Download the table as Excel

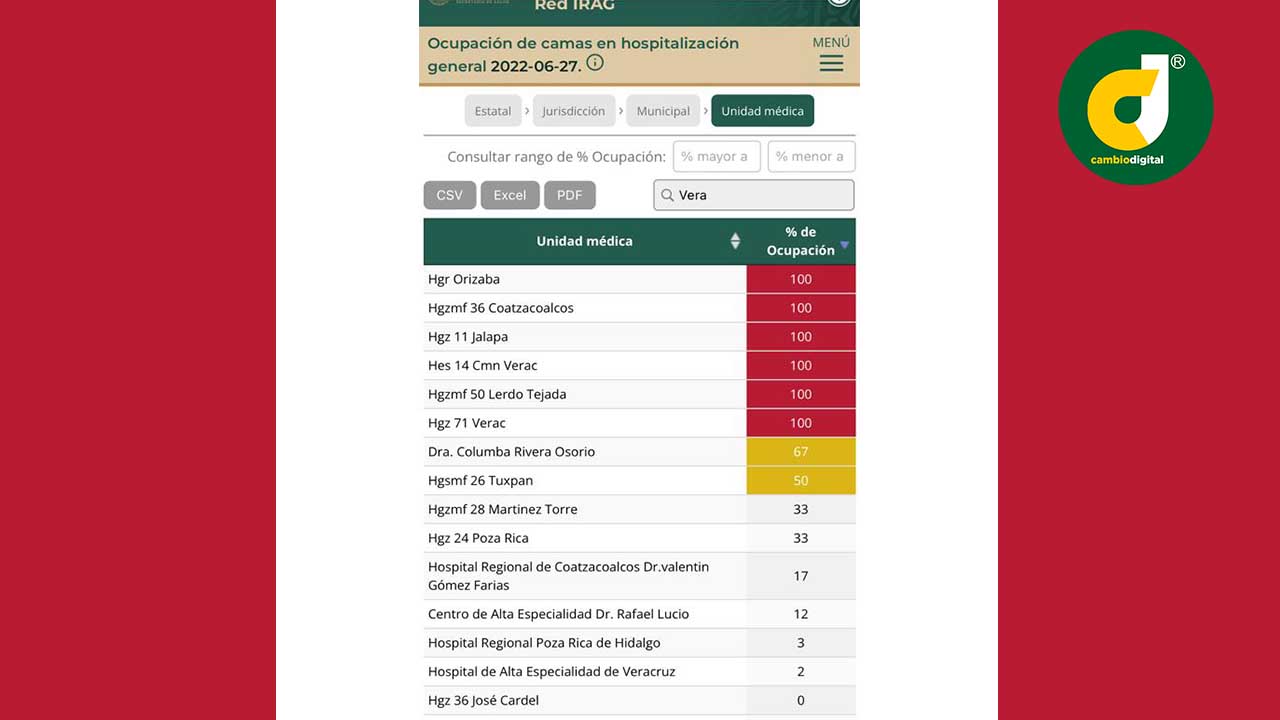coord(509,195)
